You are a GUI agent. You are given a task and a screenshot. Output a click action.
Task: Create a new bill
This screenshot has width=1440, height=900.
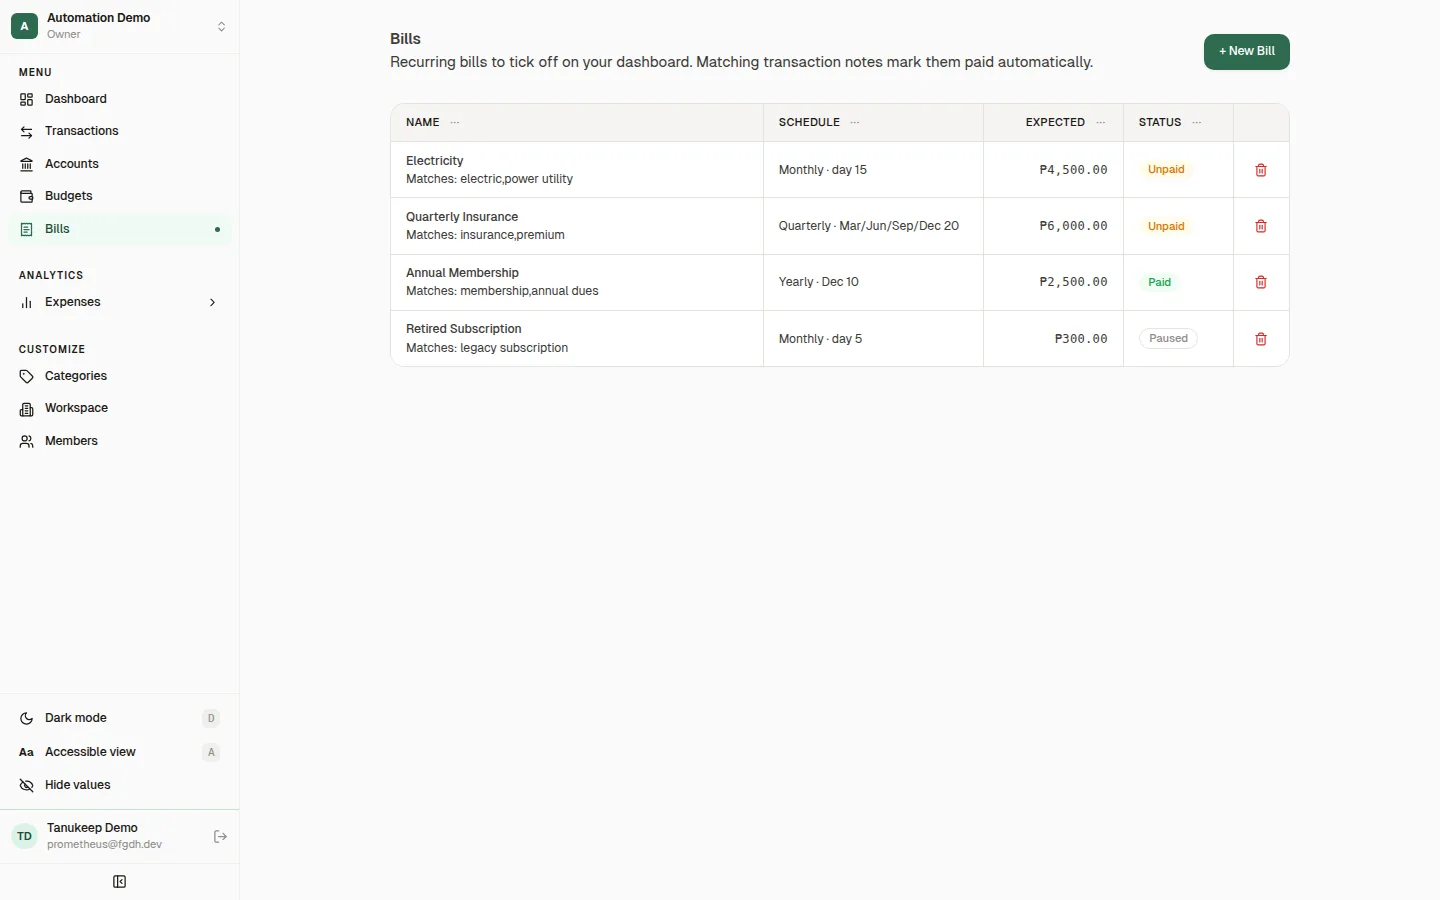pos(1247,52)
